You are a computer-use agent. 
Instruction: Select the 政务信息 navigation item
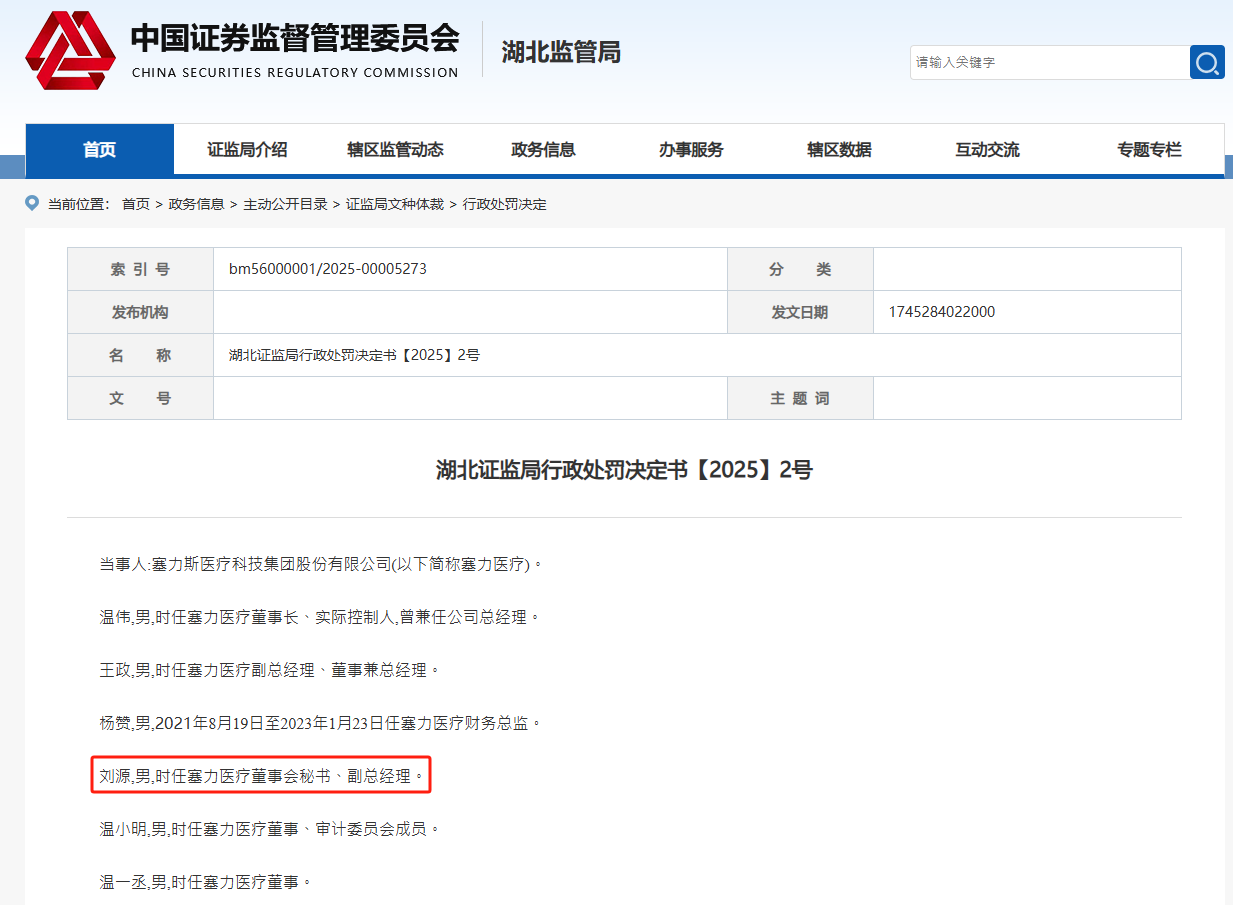(x=543, y=149)
